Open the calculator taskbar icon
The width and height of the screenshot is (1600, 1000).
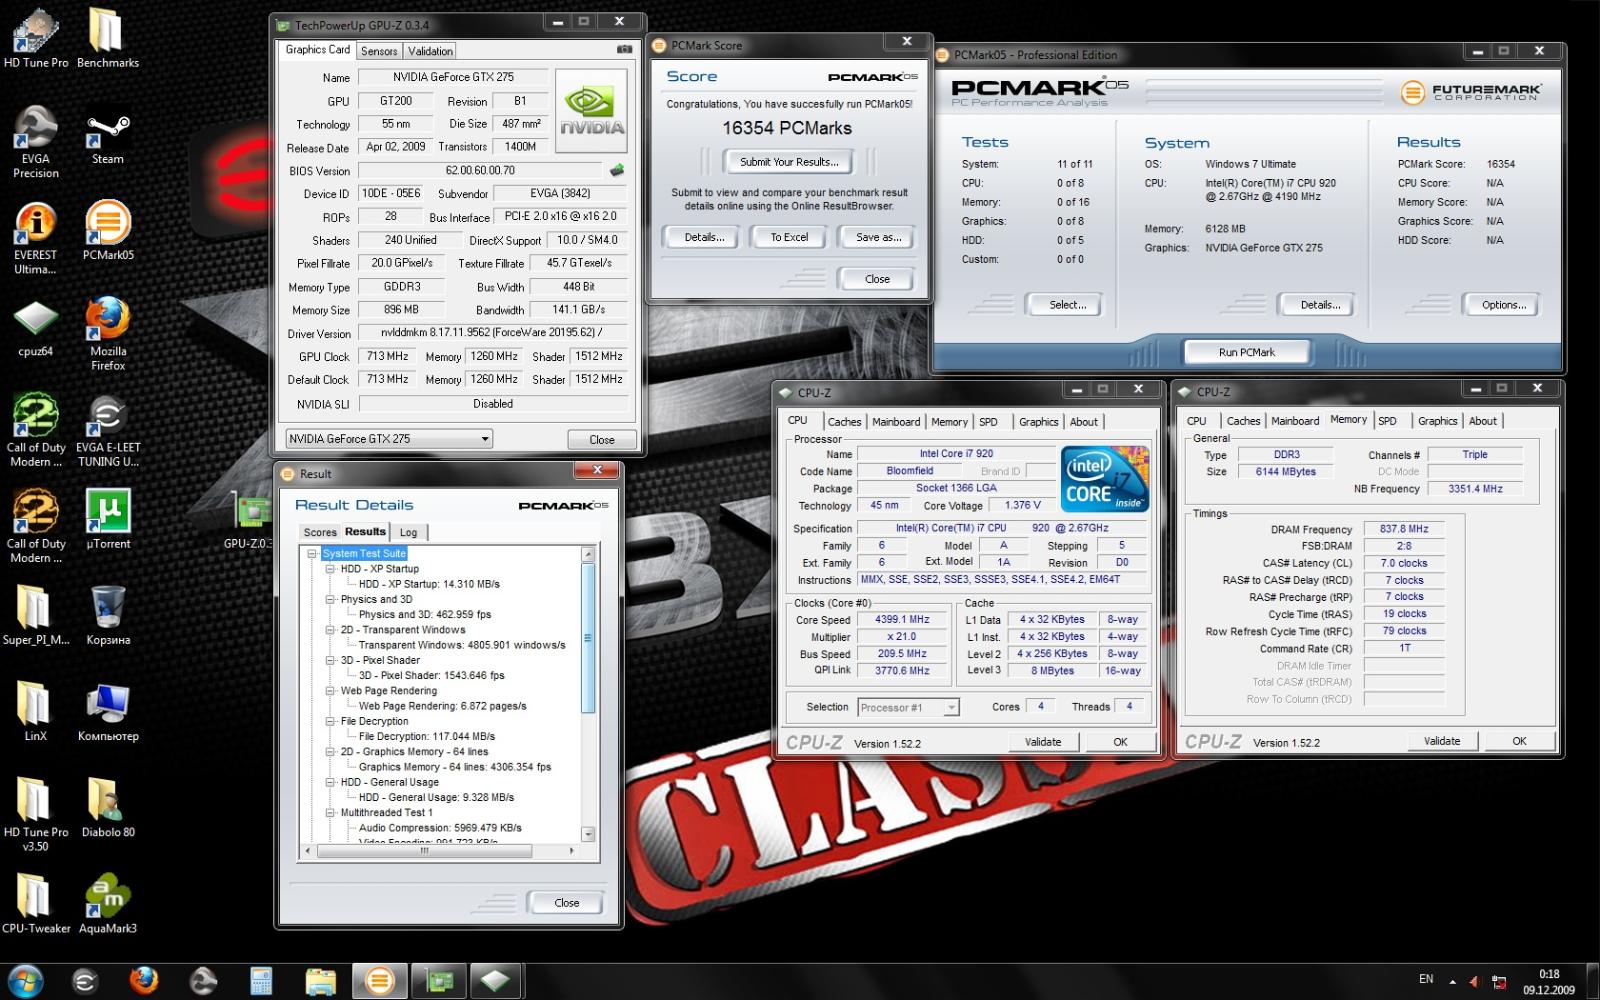pos(261,981)
